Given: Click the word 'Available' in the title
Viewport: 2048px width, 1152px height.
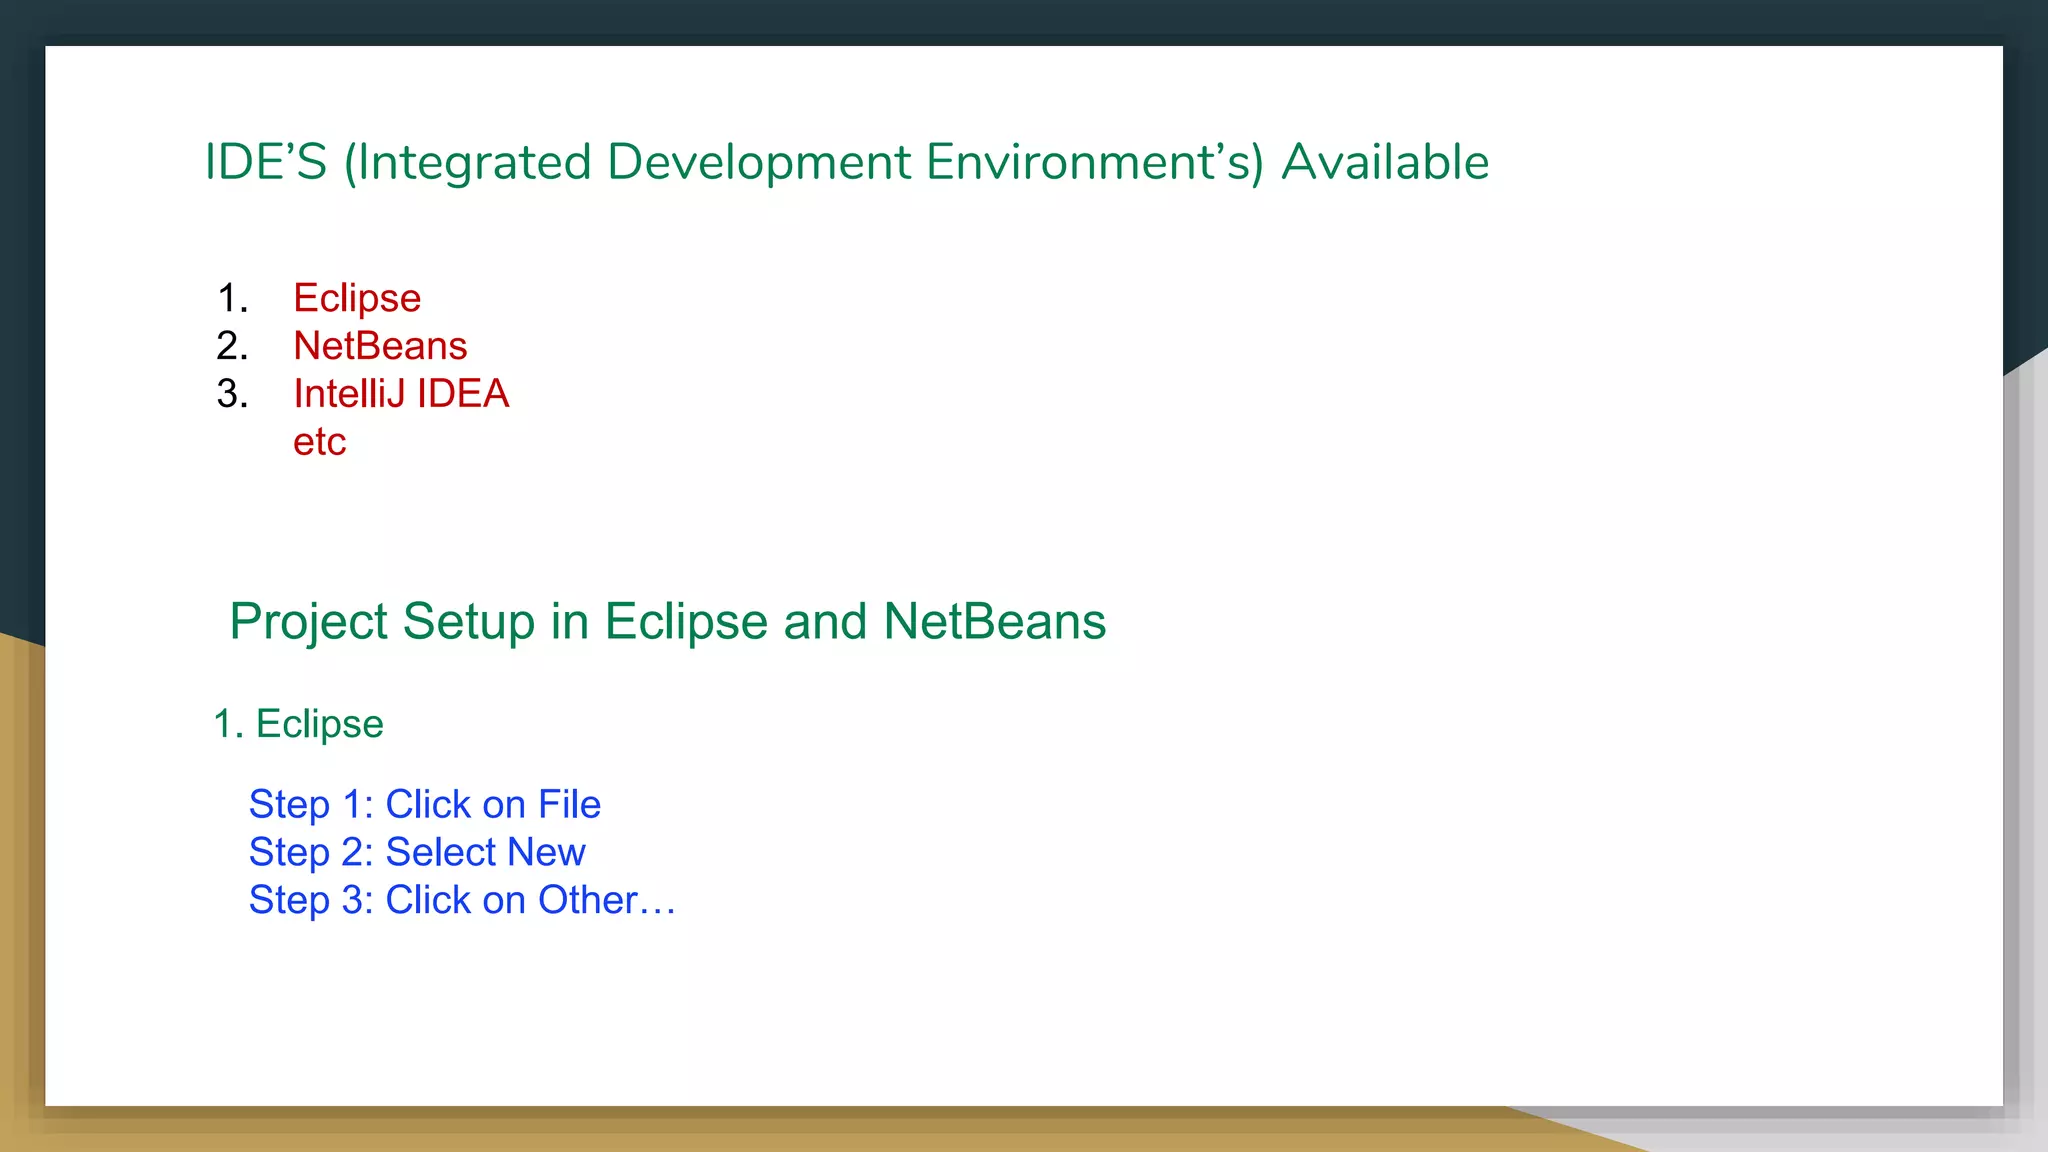Looking at the screenshot, I should (x=1385, y=162).
